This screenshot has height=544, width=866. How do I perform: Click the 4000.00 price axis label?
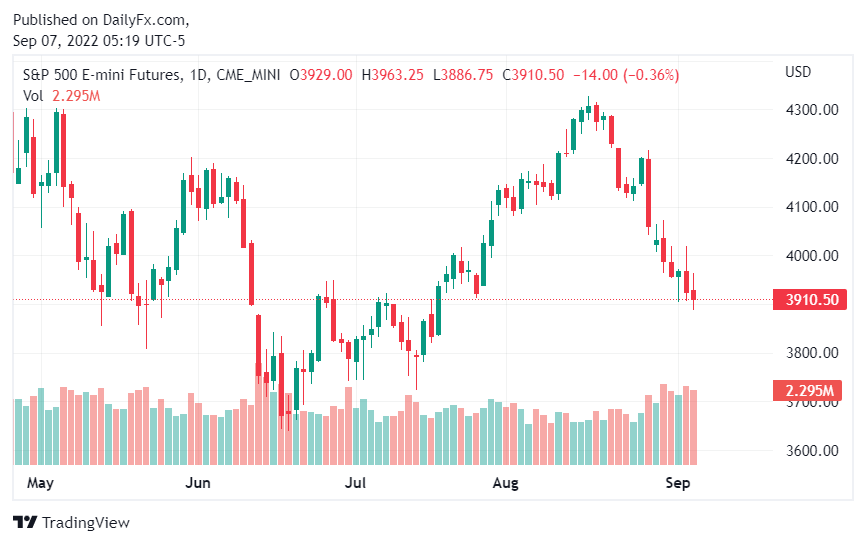coord(810,256)
